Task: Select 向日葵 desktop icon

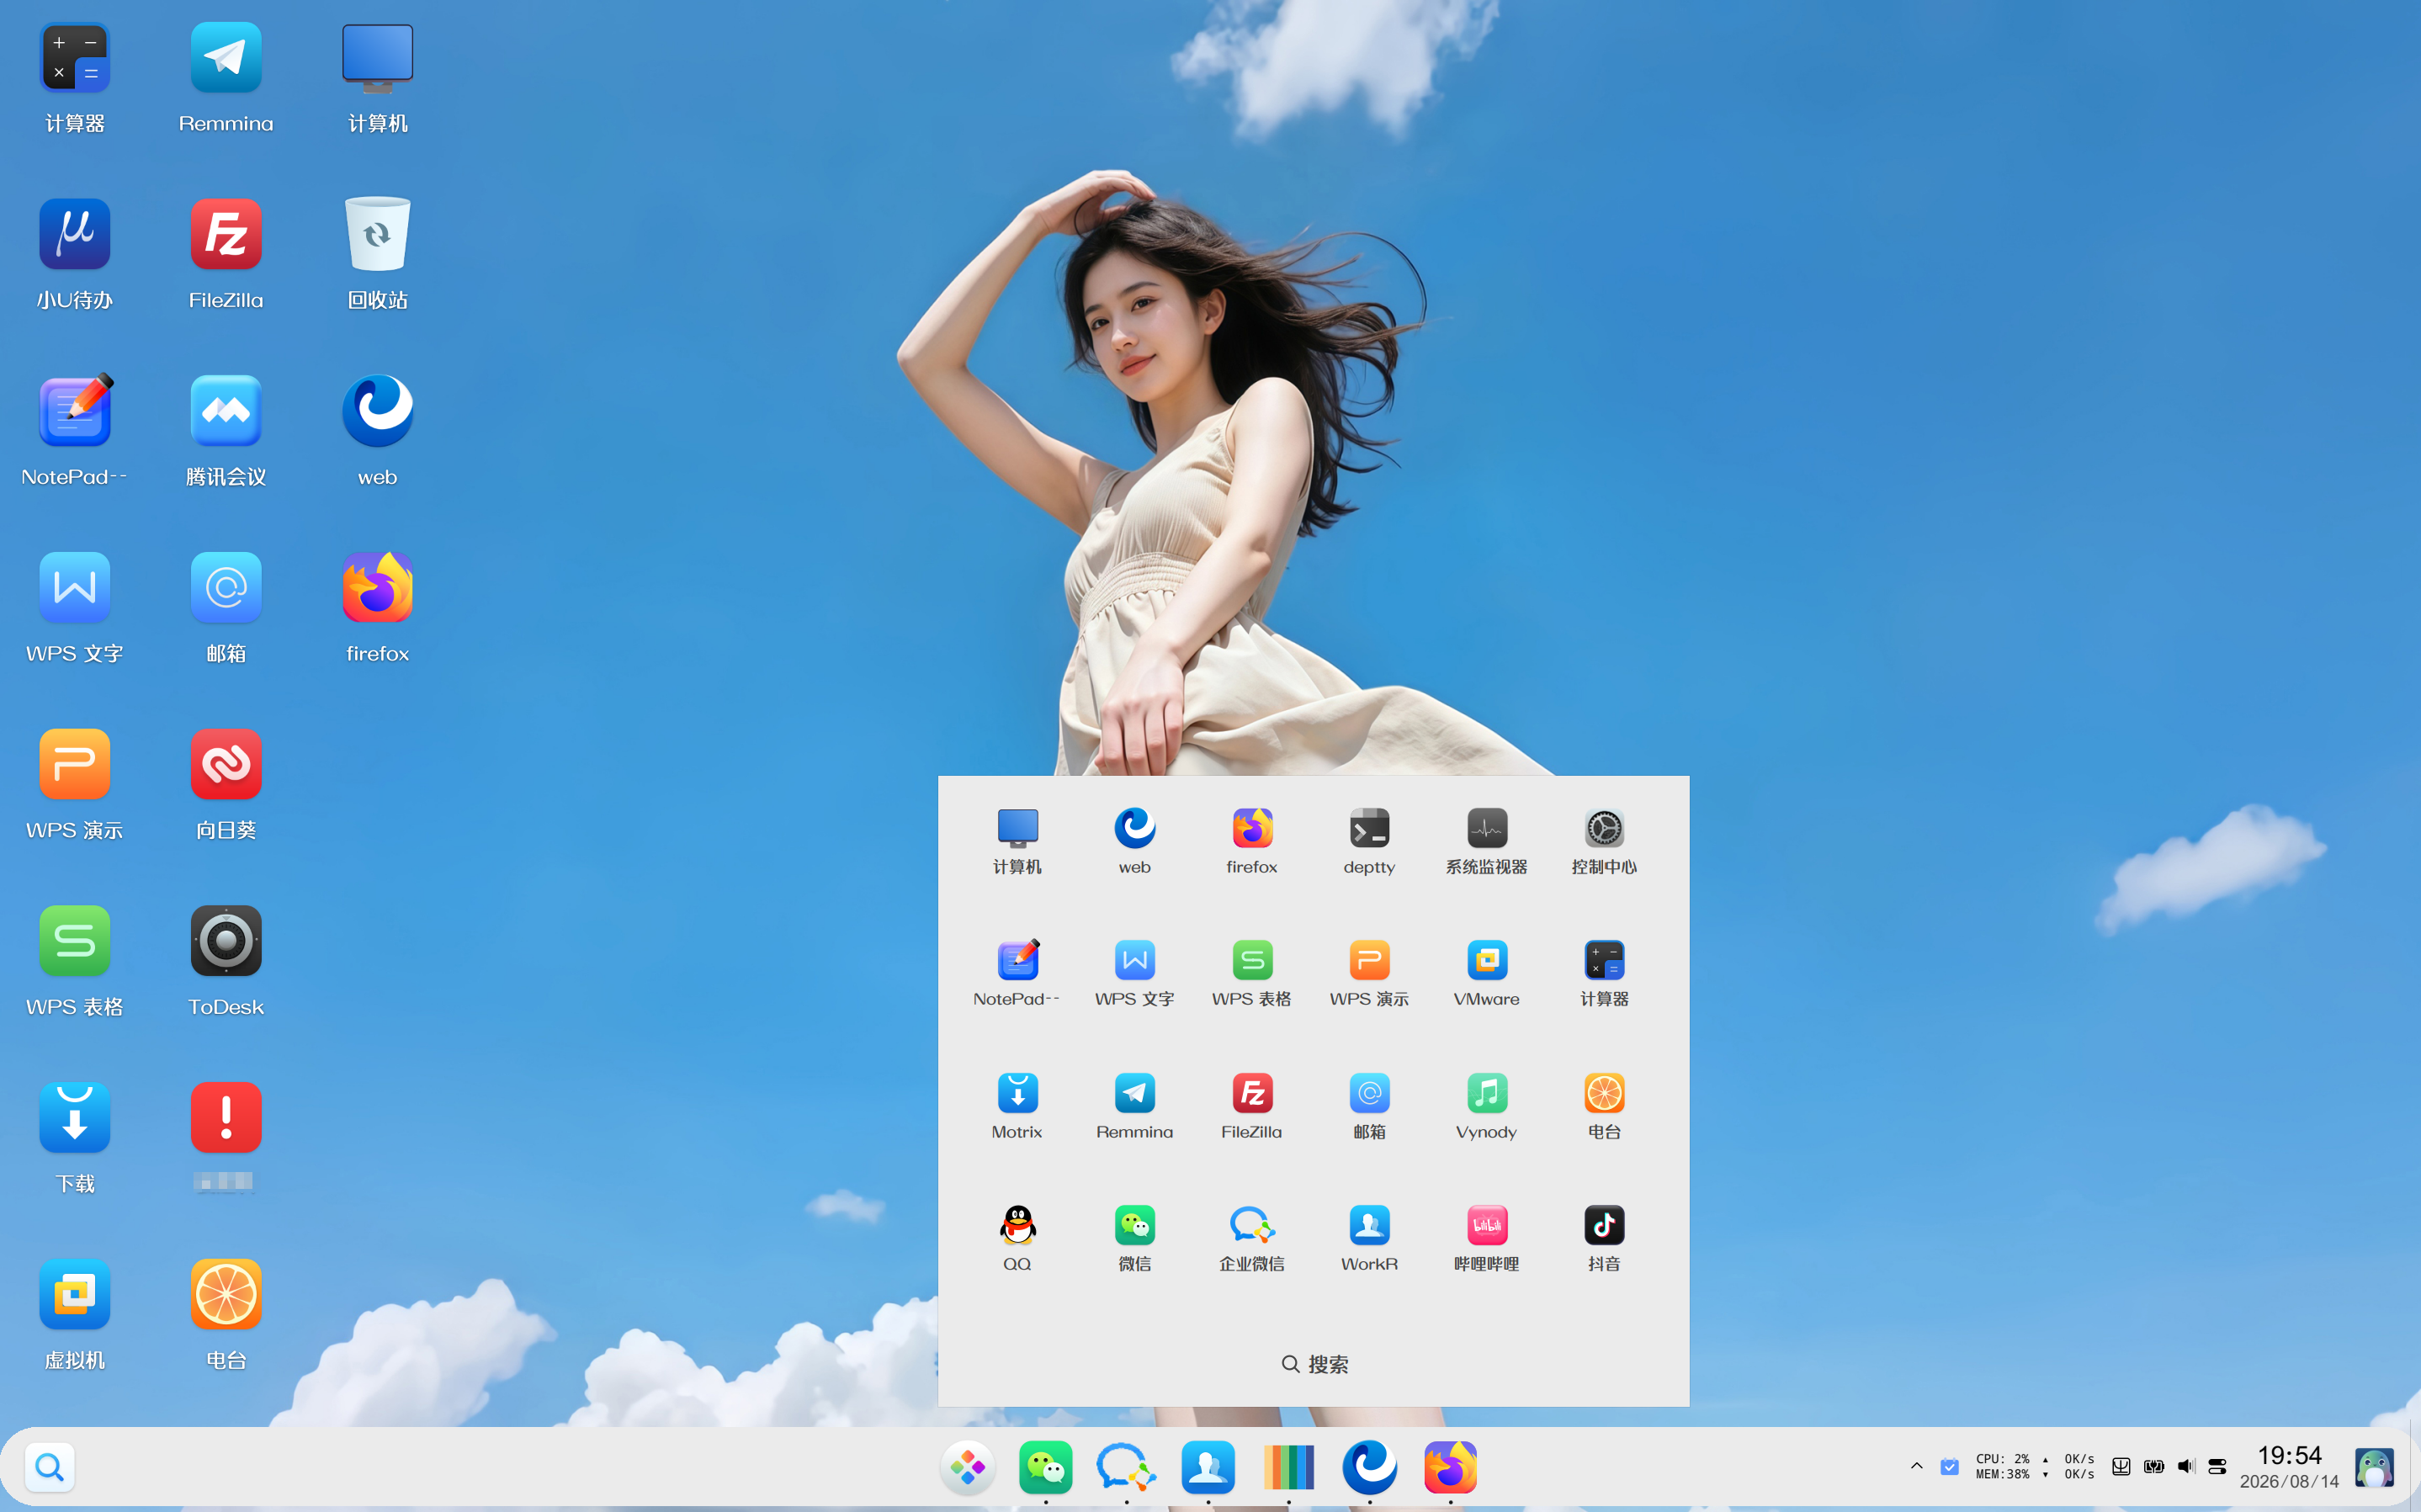Action: tap(225, 785)
